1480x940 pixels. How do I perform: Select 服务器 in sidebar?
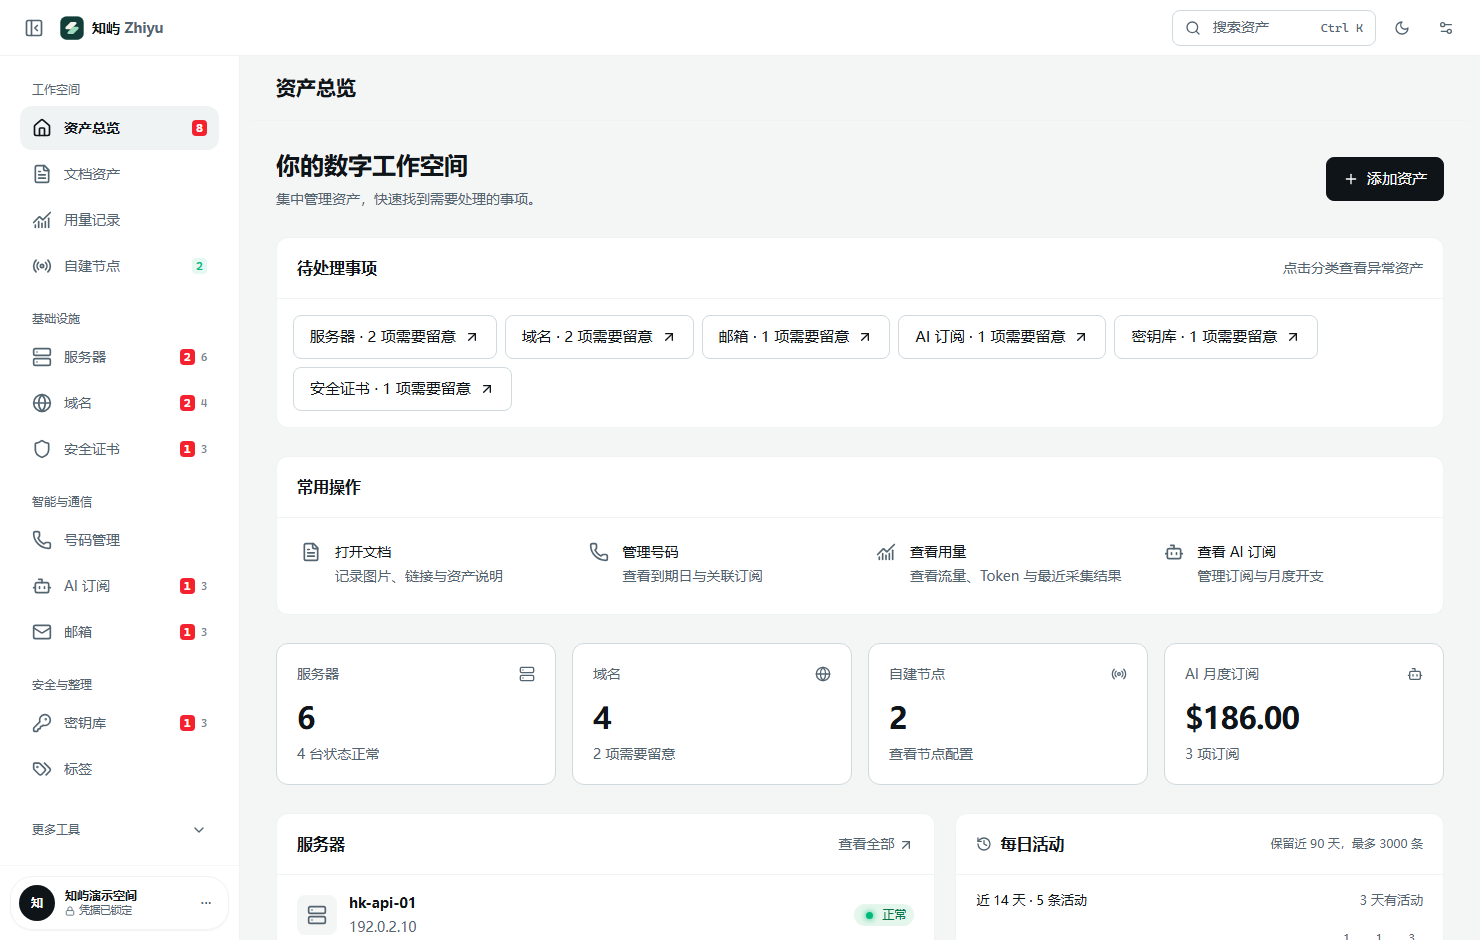[x=119, y=357]
